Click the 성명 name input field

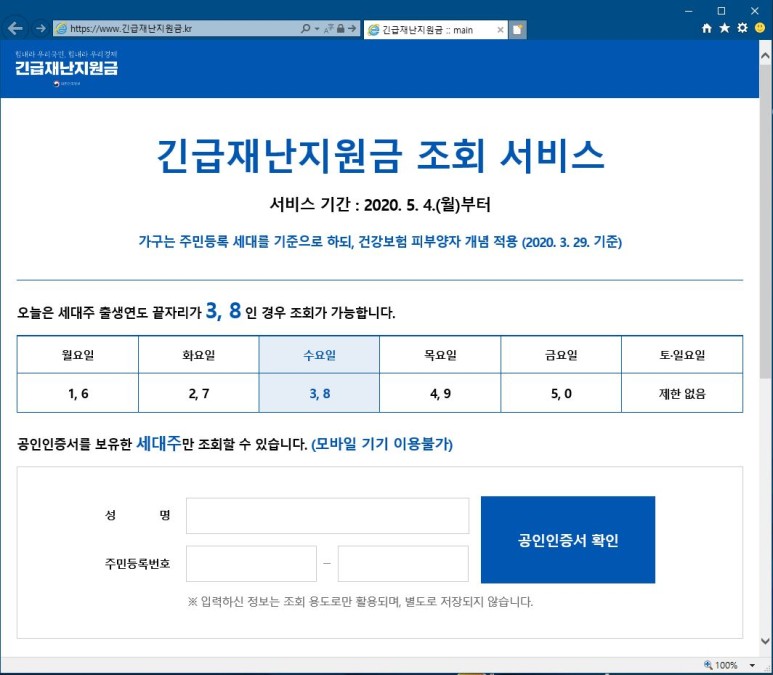327,516
